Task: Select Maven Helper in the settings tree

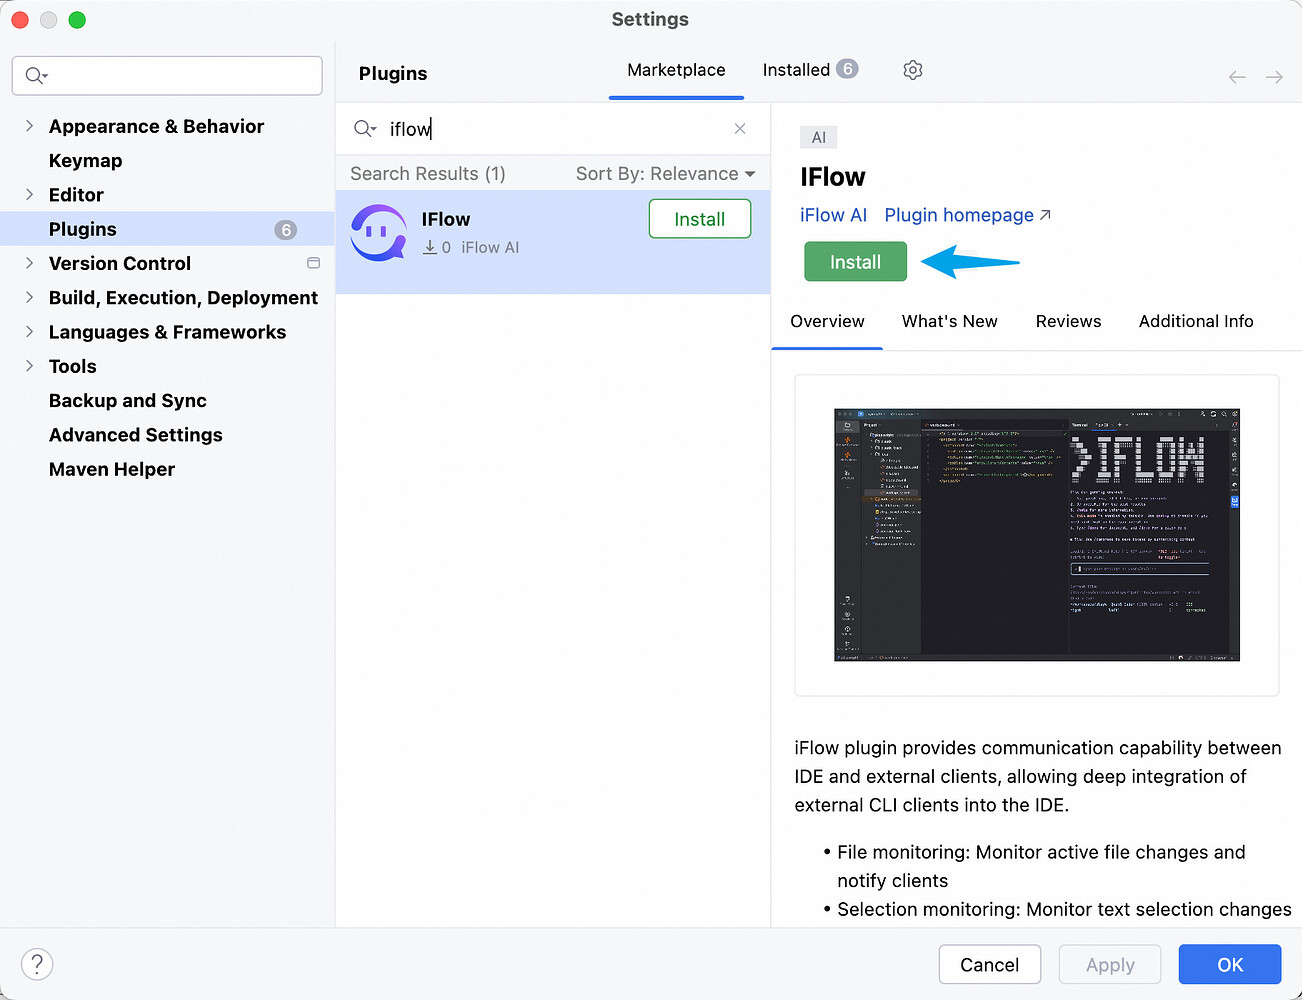Action: coord(111,469)
